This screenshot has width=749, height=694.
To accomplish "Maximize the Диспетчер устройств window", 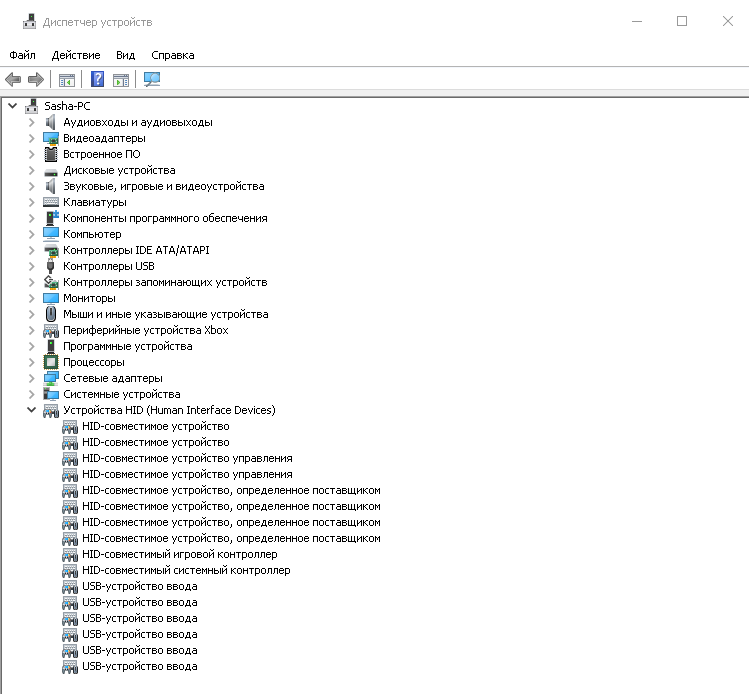I will [682, 21].
